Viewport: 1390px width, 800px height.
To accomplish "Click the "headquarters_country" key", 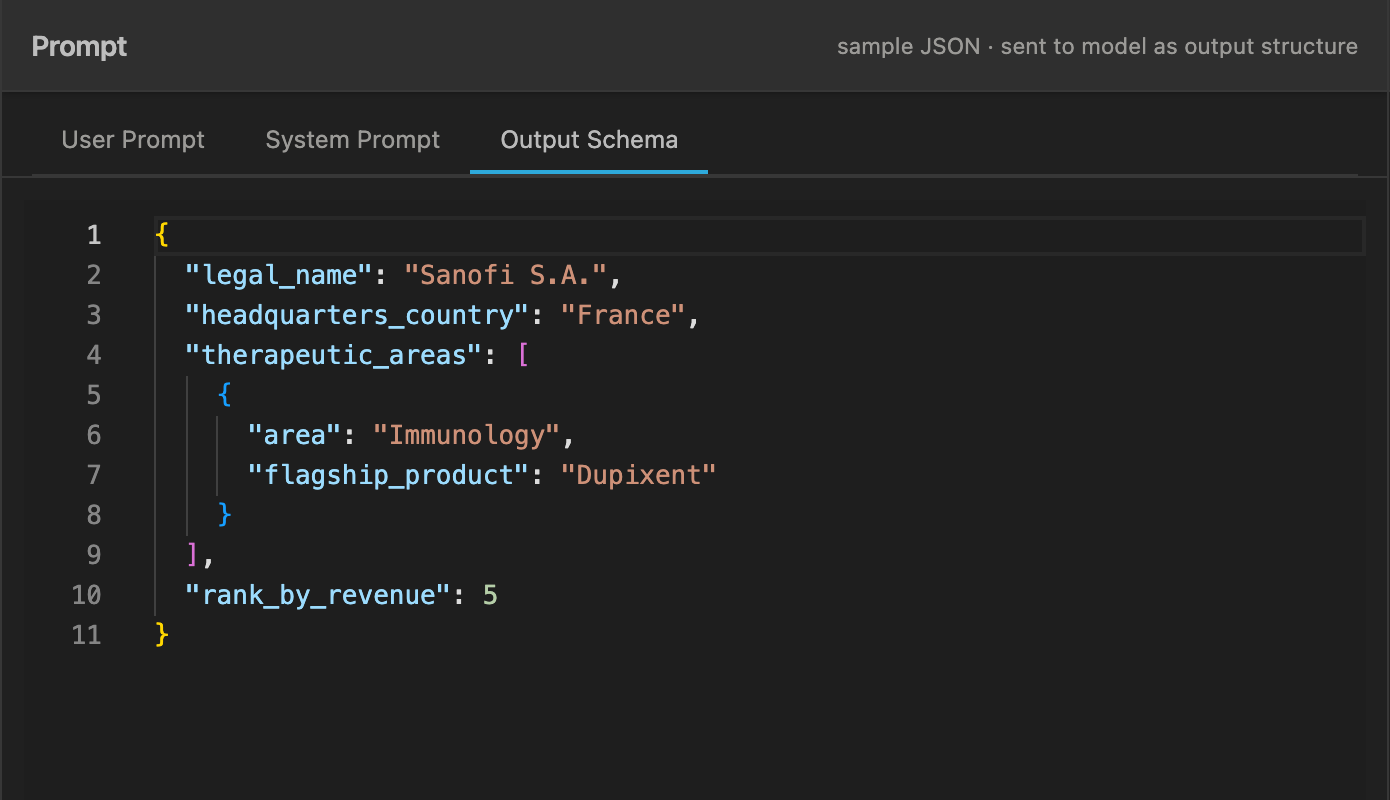I will [x=357, y=315].
